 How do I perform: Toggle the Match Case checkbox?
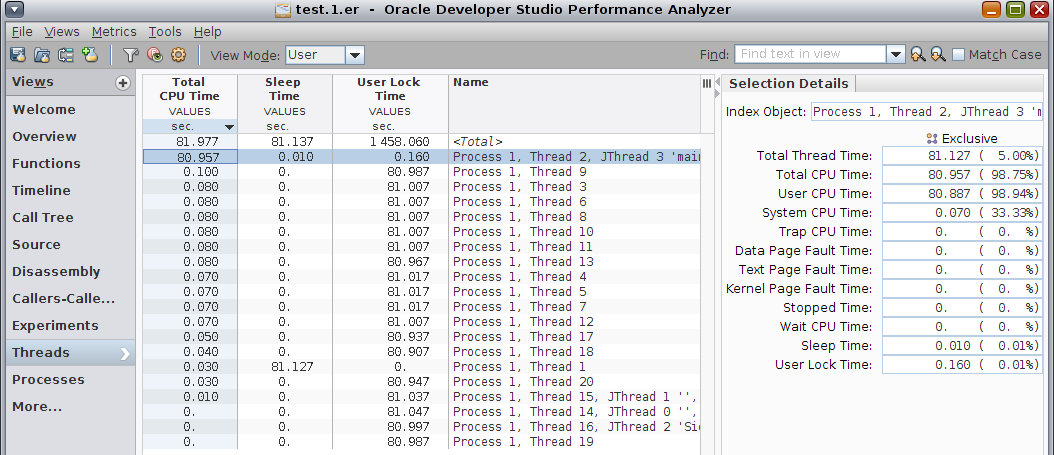point(958,55)
